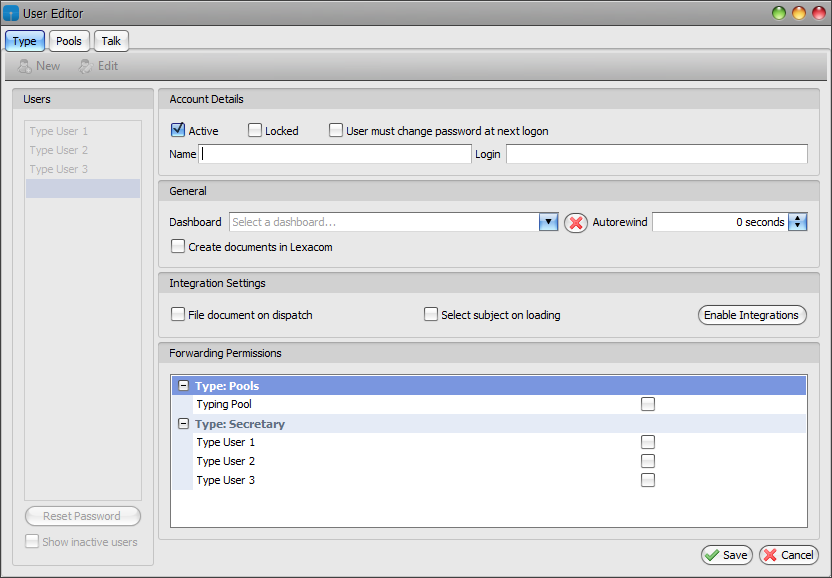Click the Autorewind seconds stepper arrows
This screenshot has width=832, height=578.
coord(798,222)
